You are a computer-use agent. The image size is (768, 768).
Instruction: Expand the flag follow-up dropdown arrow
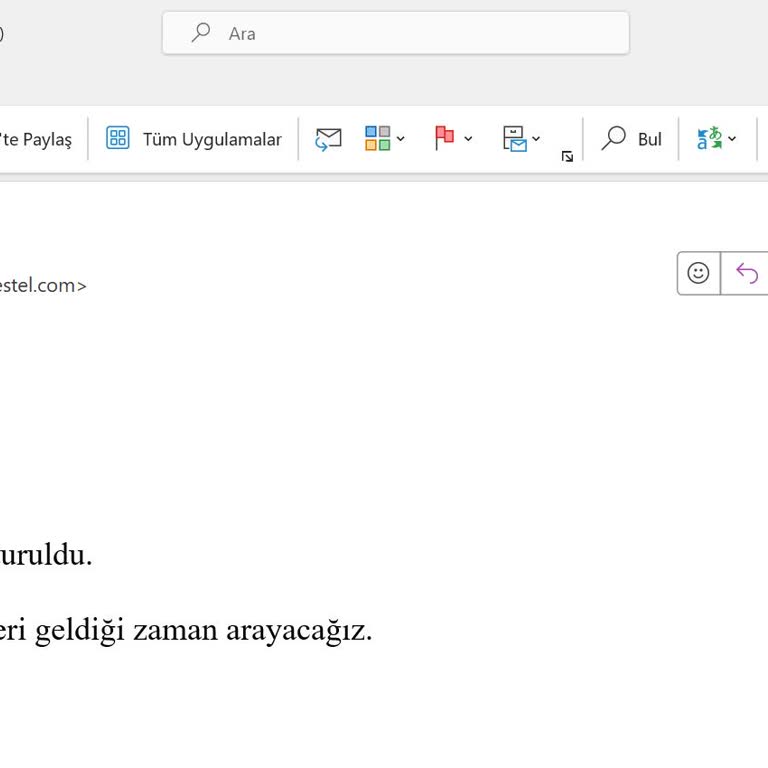[x=468, y=139]
